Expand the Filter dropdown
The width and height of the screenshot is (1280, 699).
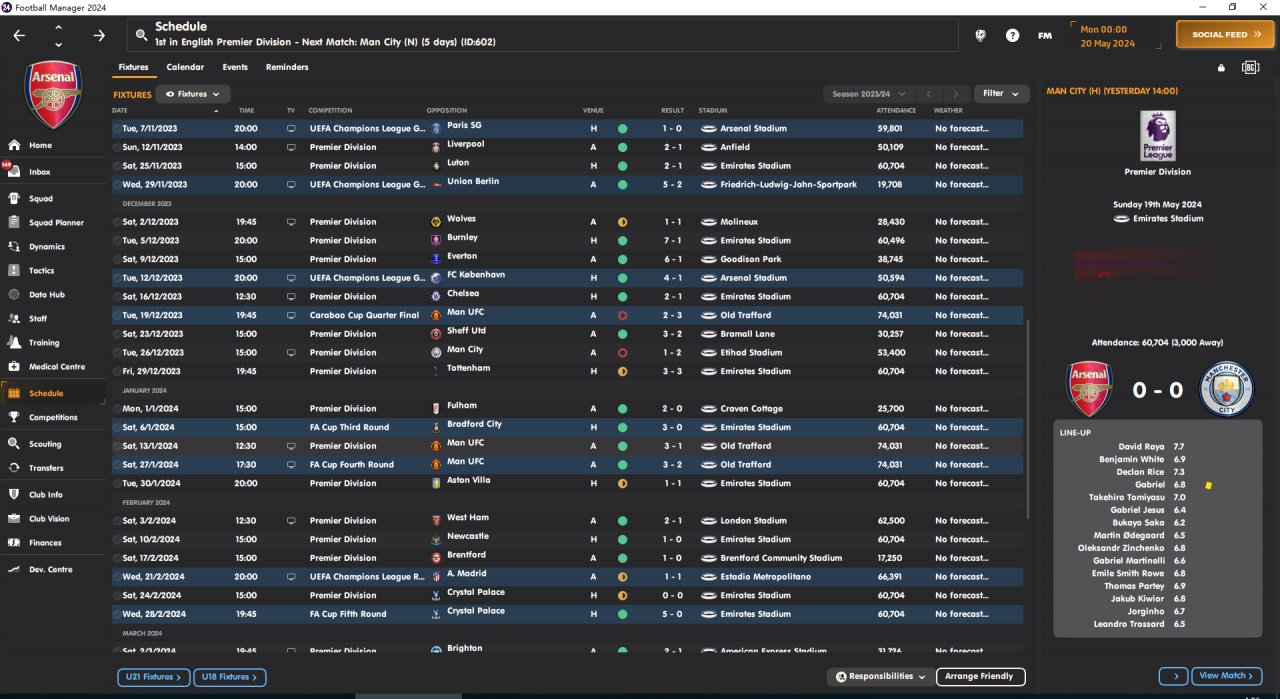click(x=1001, y=94)
